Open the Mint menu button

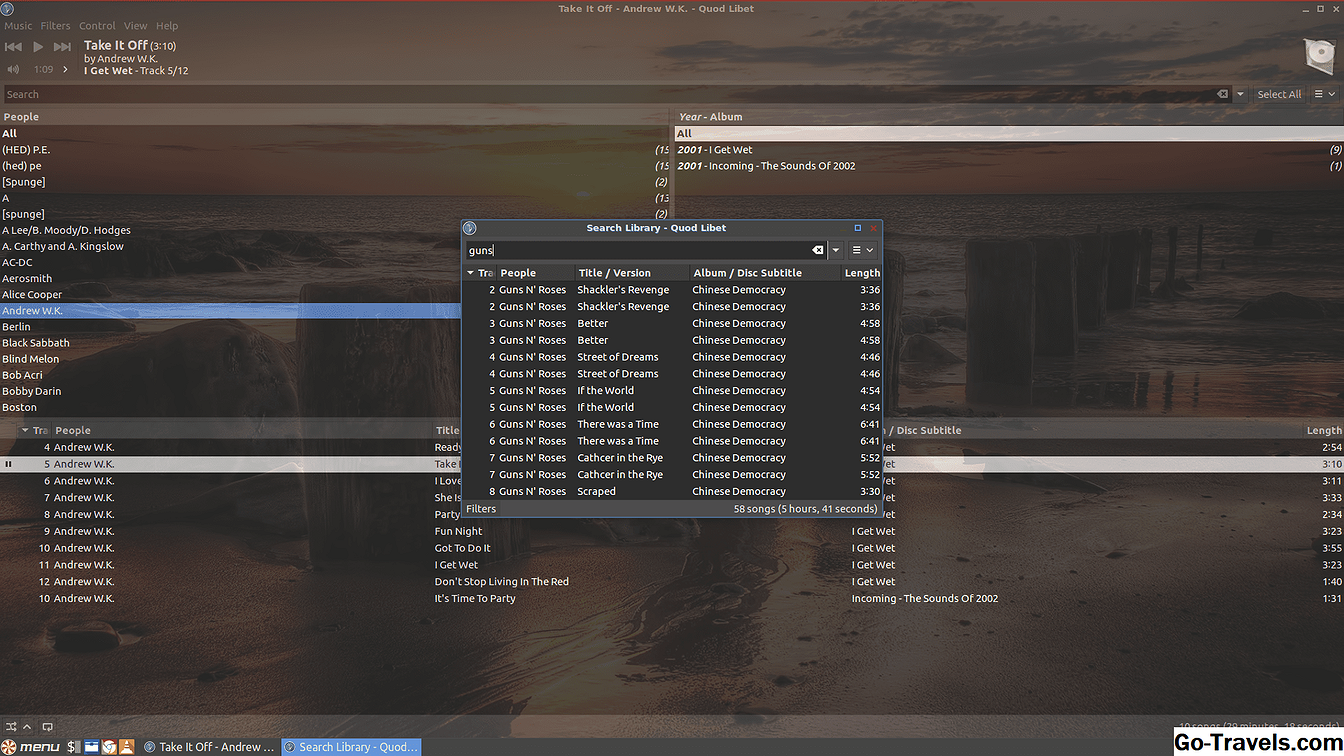(x=31, y=746)
